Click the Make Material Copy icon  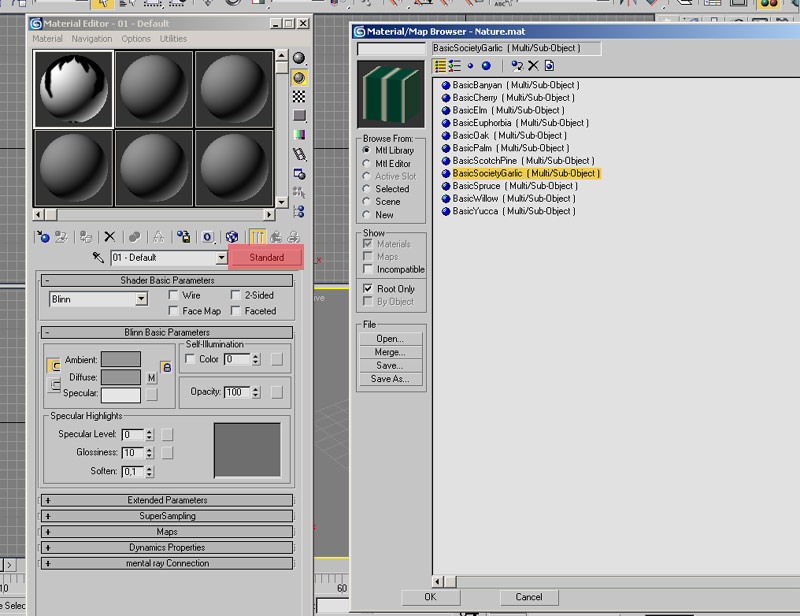pyautogui.click(x=135, y=237)
